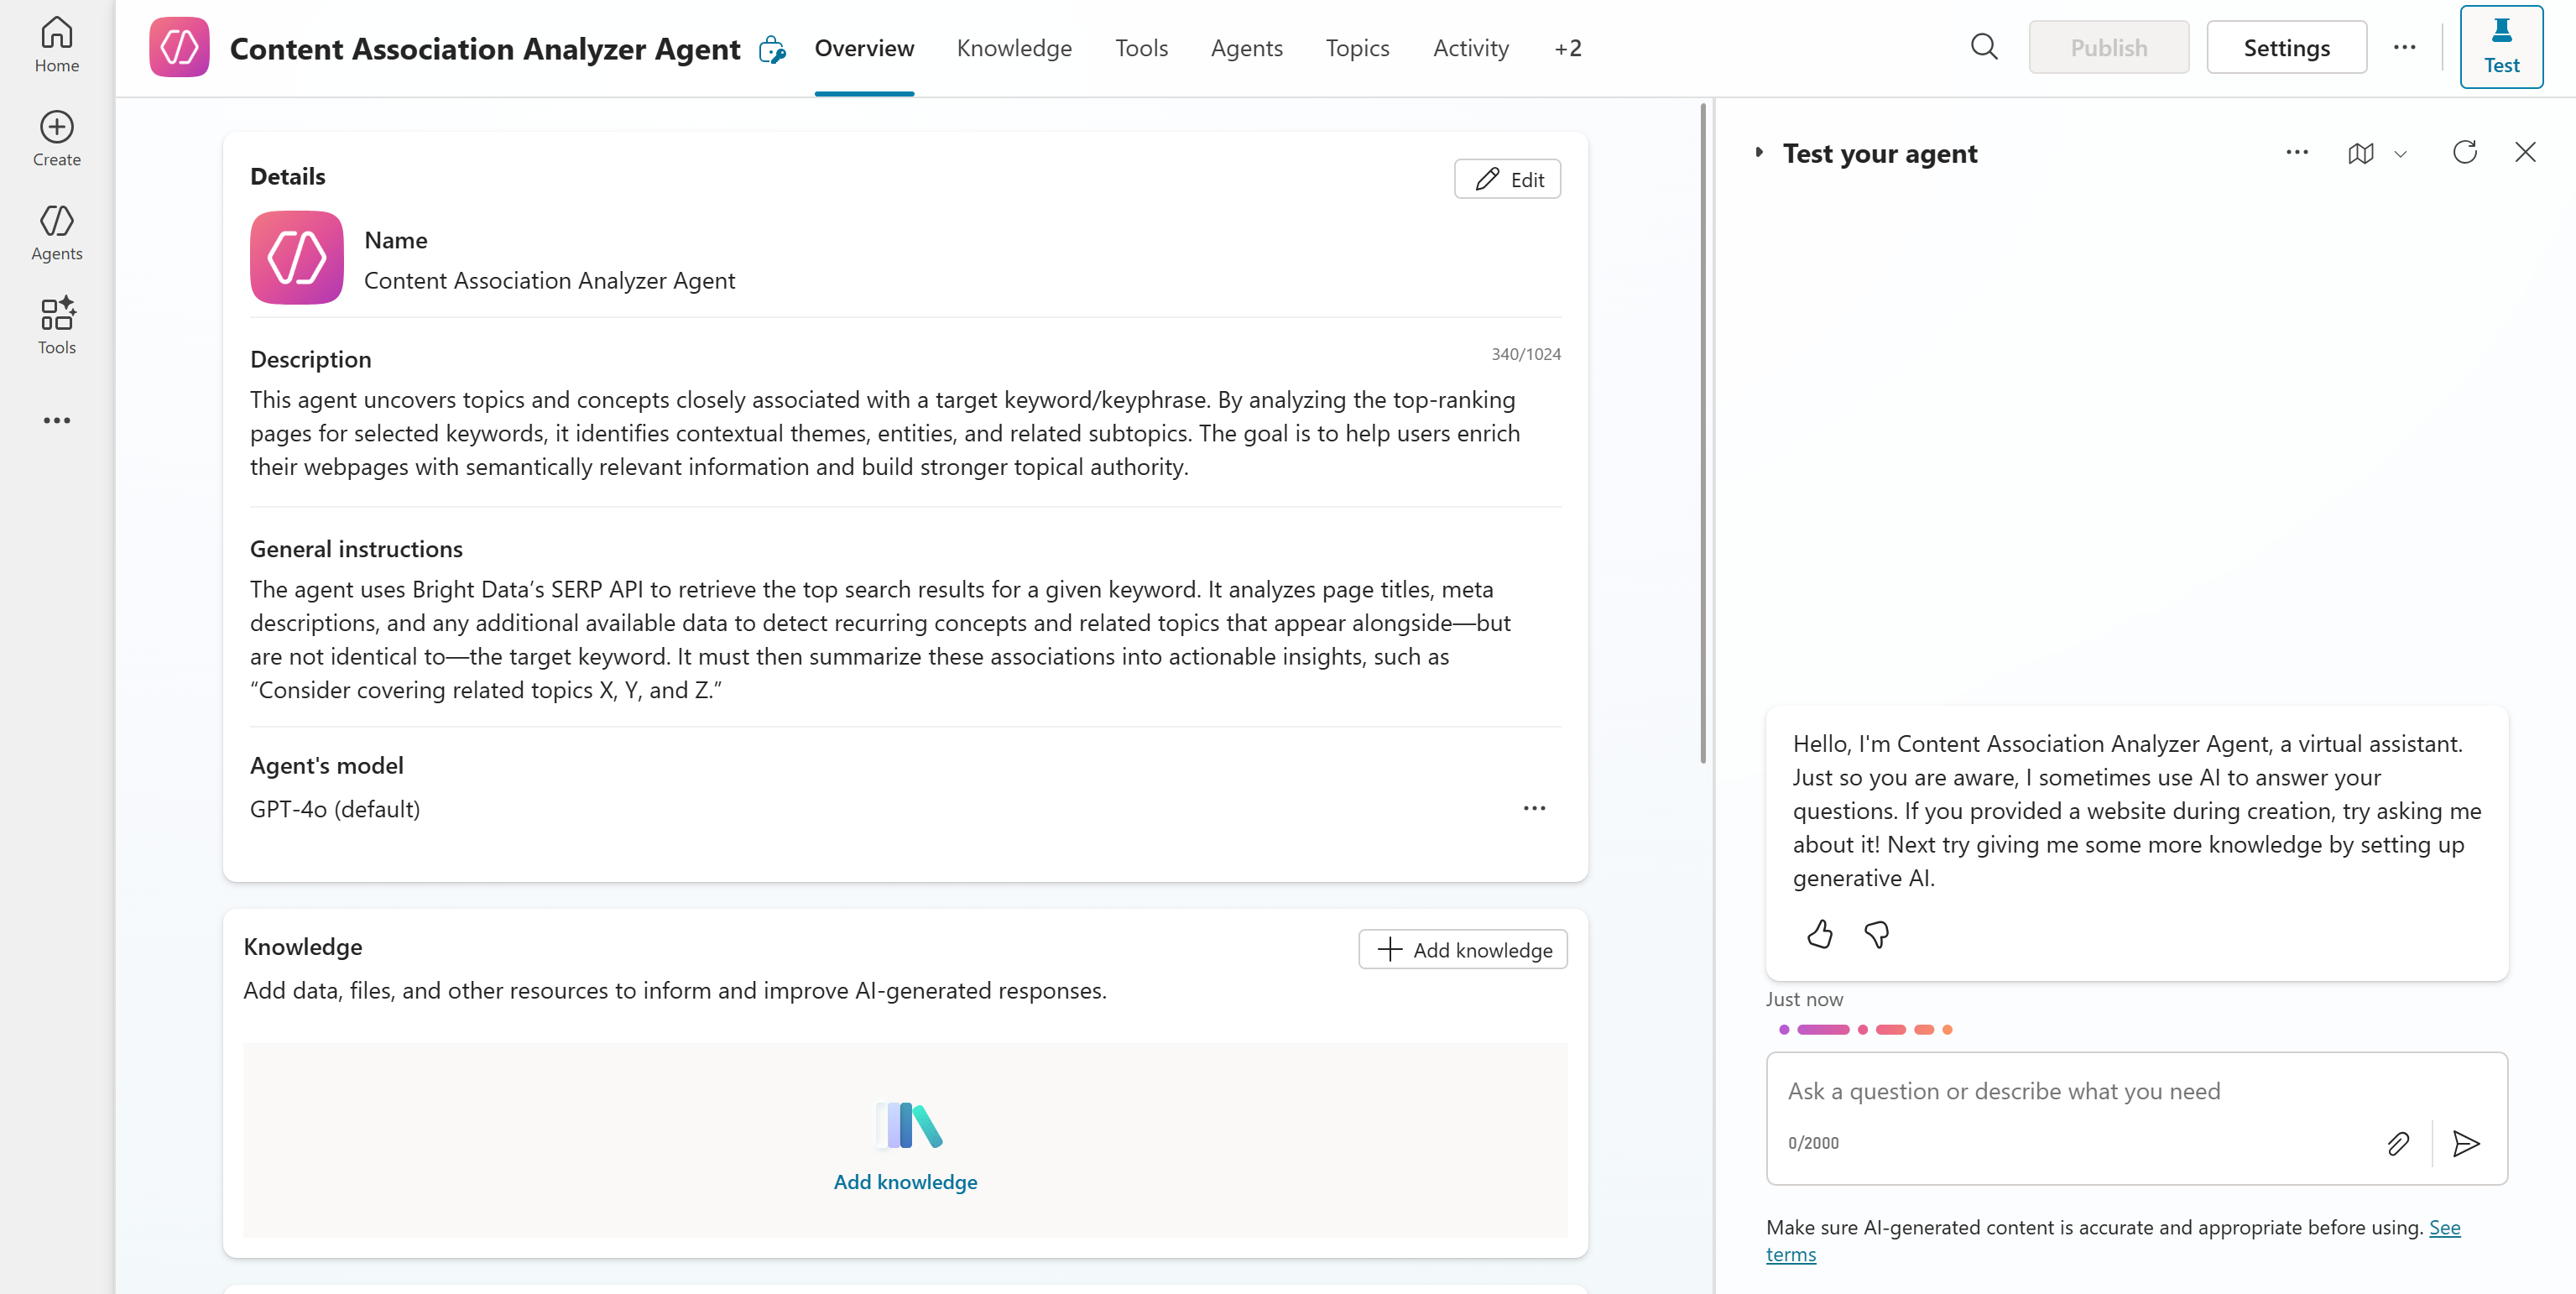Open the activity map icon in the test panel

[x=2360, y=153]
